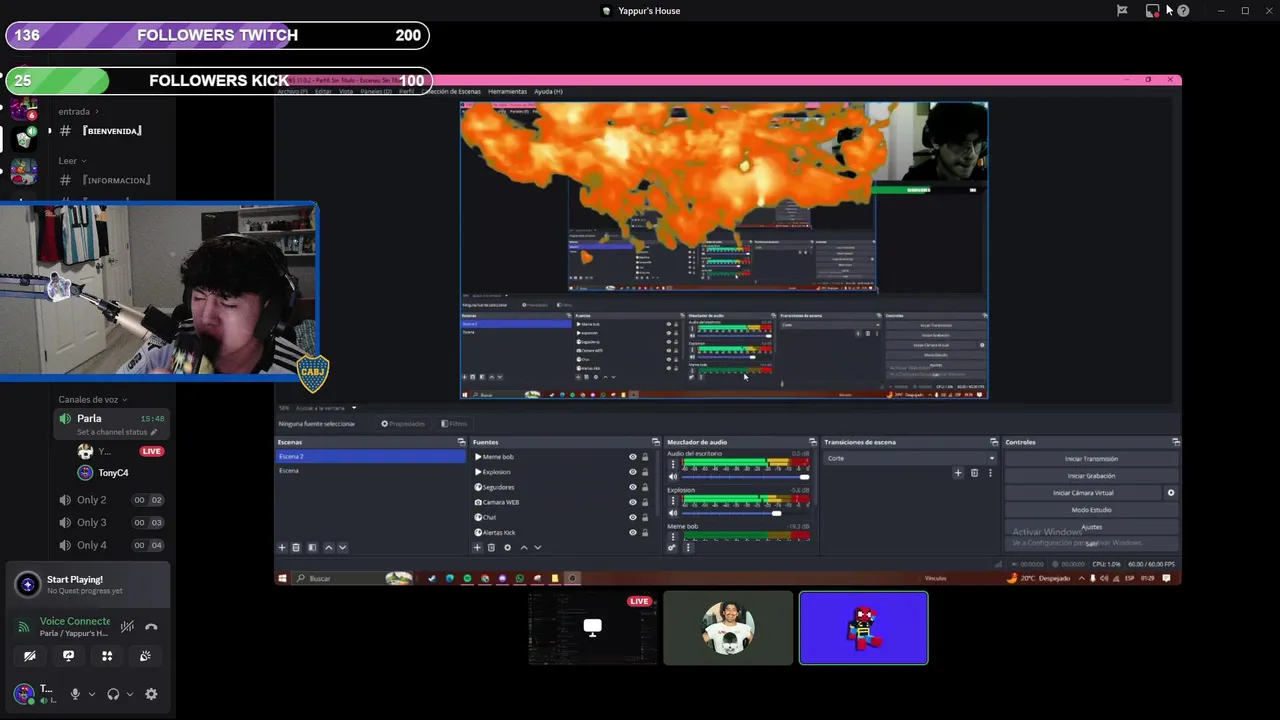Adjust Explosion volume slider
Image resolution: width=1280 pixels, height=720 pixels.
click(745, 513)
